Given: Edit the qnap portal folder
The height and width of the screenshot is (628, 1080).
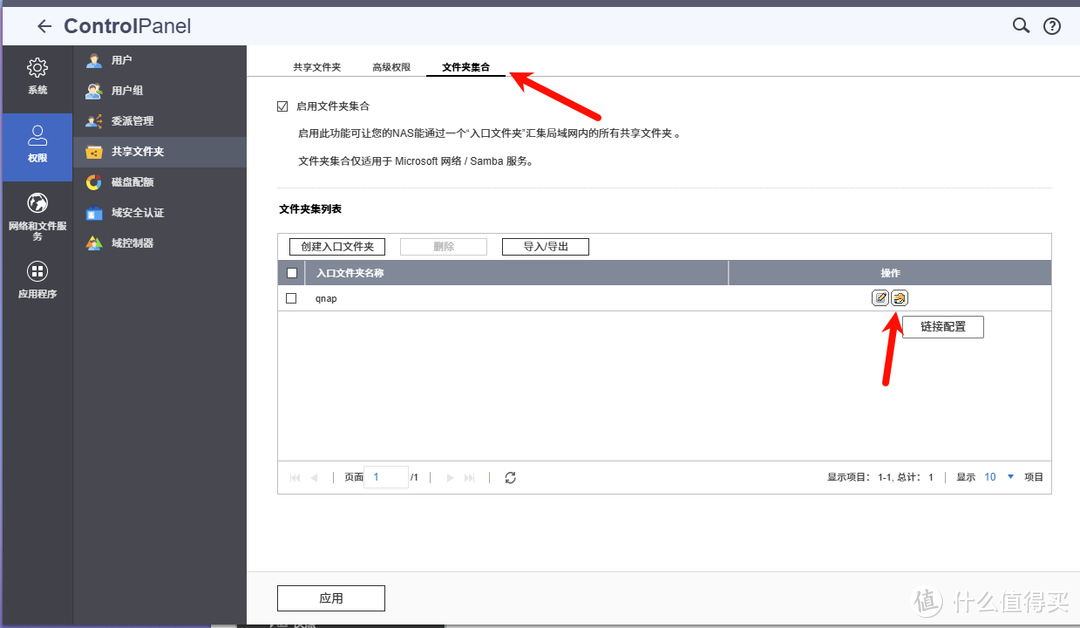Looking at the screenshot, I should [880, 297].
